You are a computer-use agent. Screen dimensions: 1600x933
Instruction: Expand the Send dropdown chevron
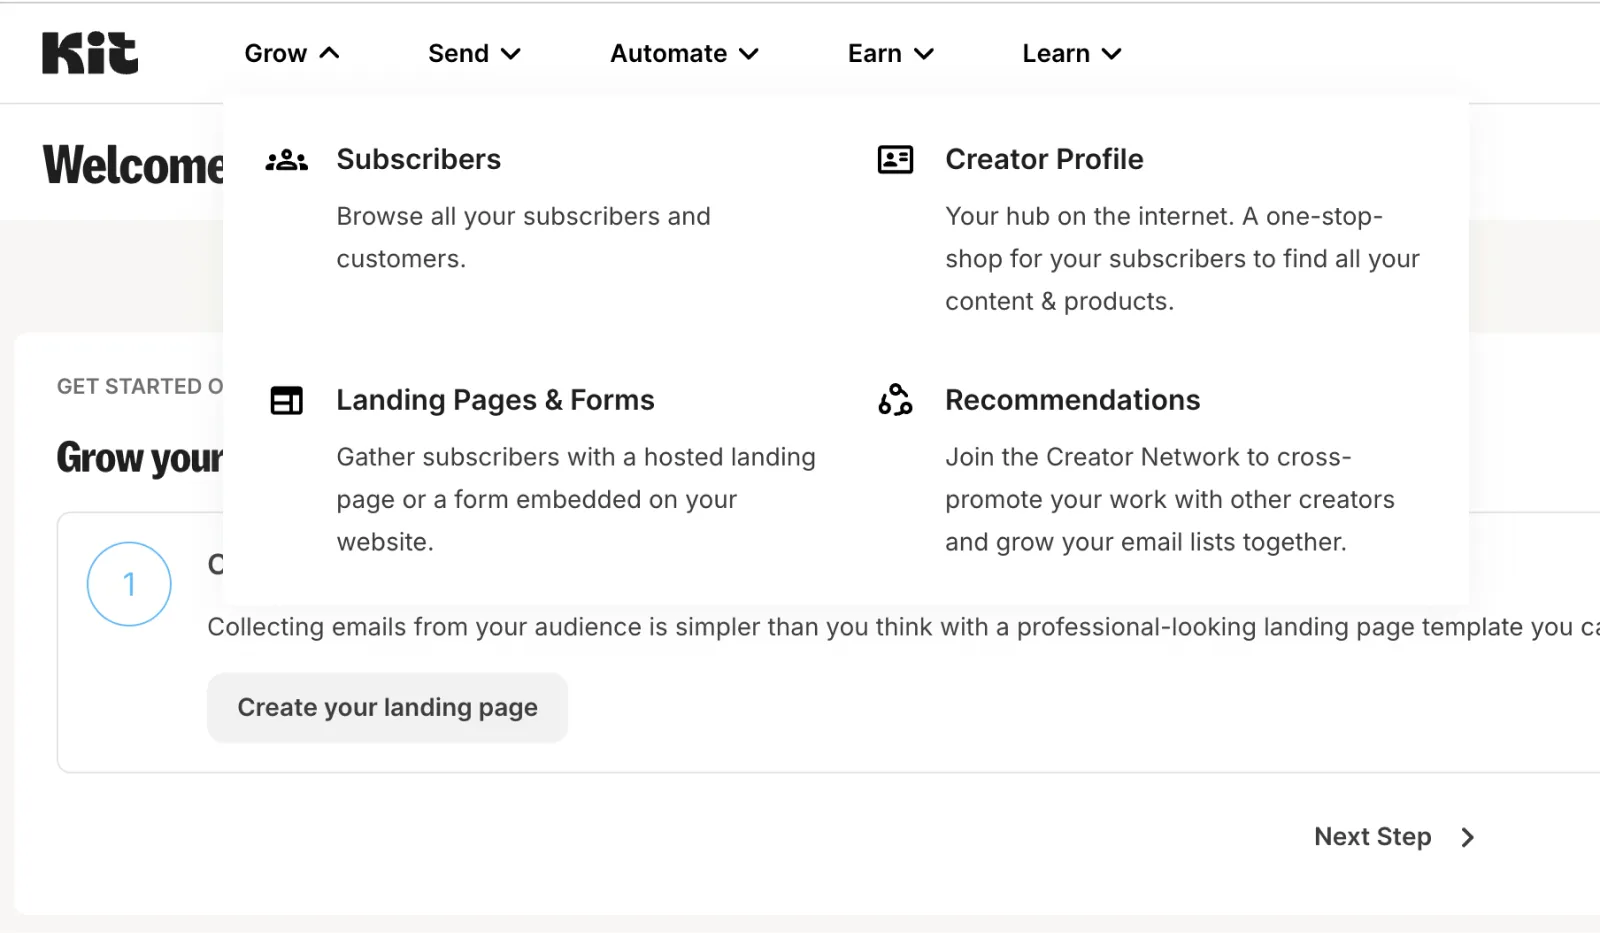coord(511,54)
